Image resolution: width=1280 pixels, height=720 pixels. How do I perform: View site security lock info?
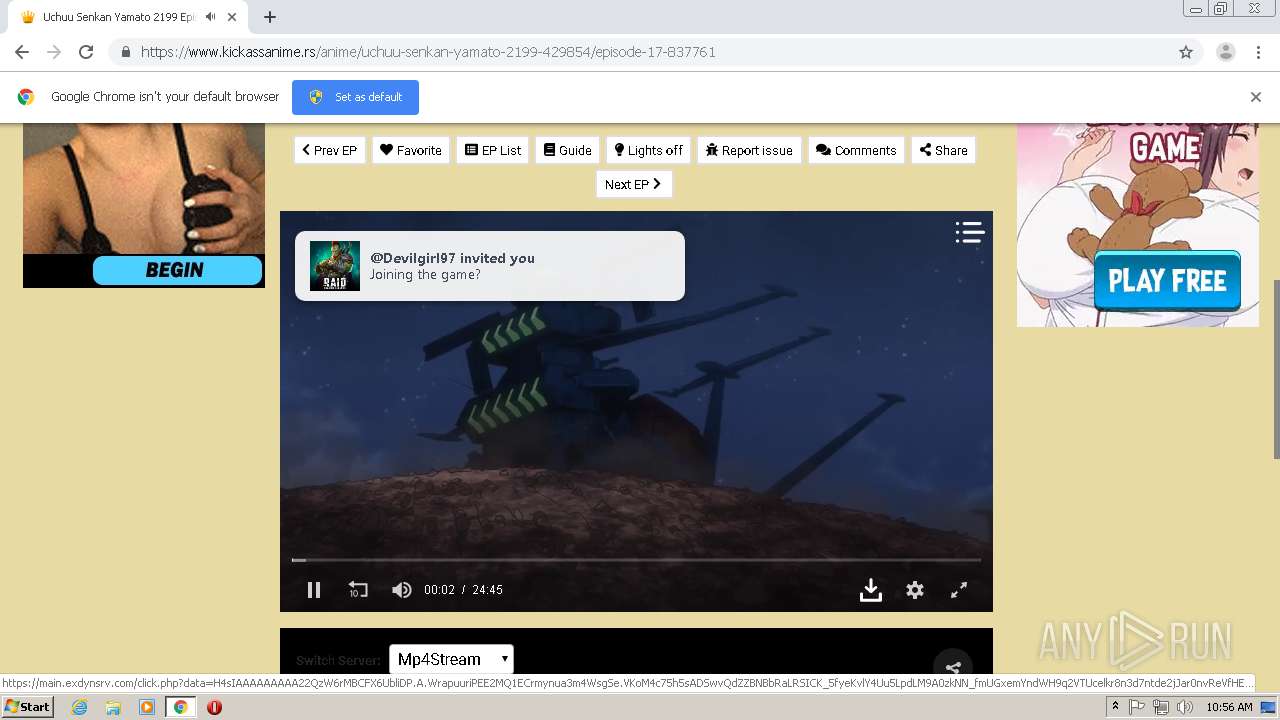click(x=125, y=52)
